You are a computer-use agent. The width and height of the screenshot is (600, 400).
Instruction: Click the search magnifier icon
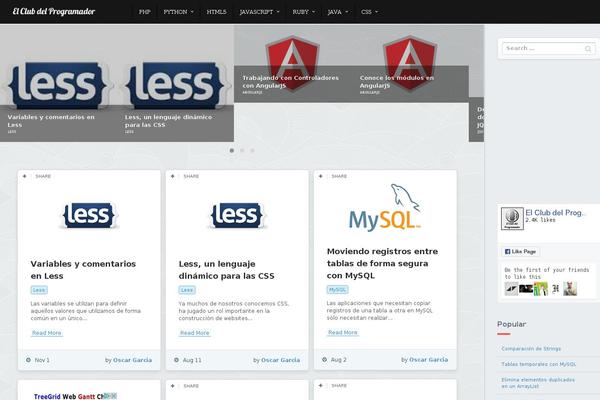pyautogui.click(x=588, y=49)
